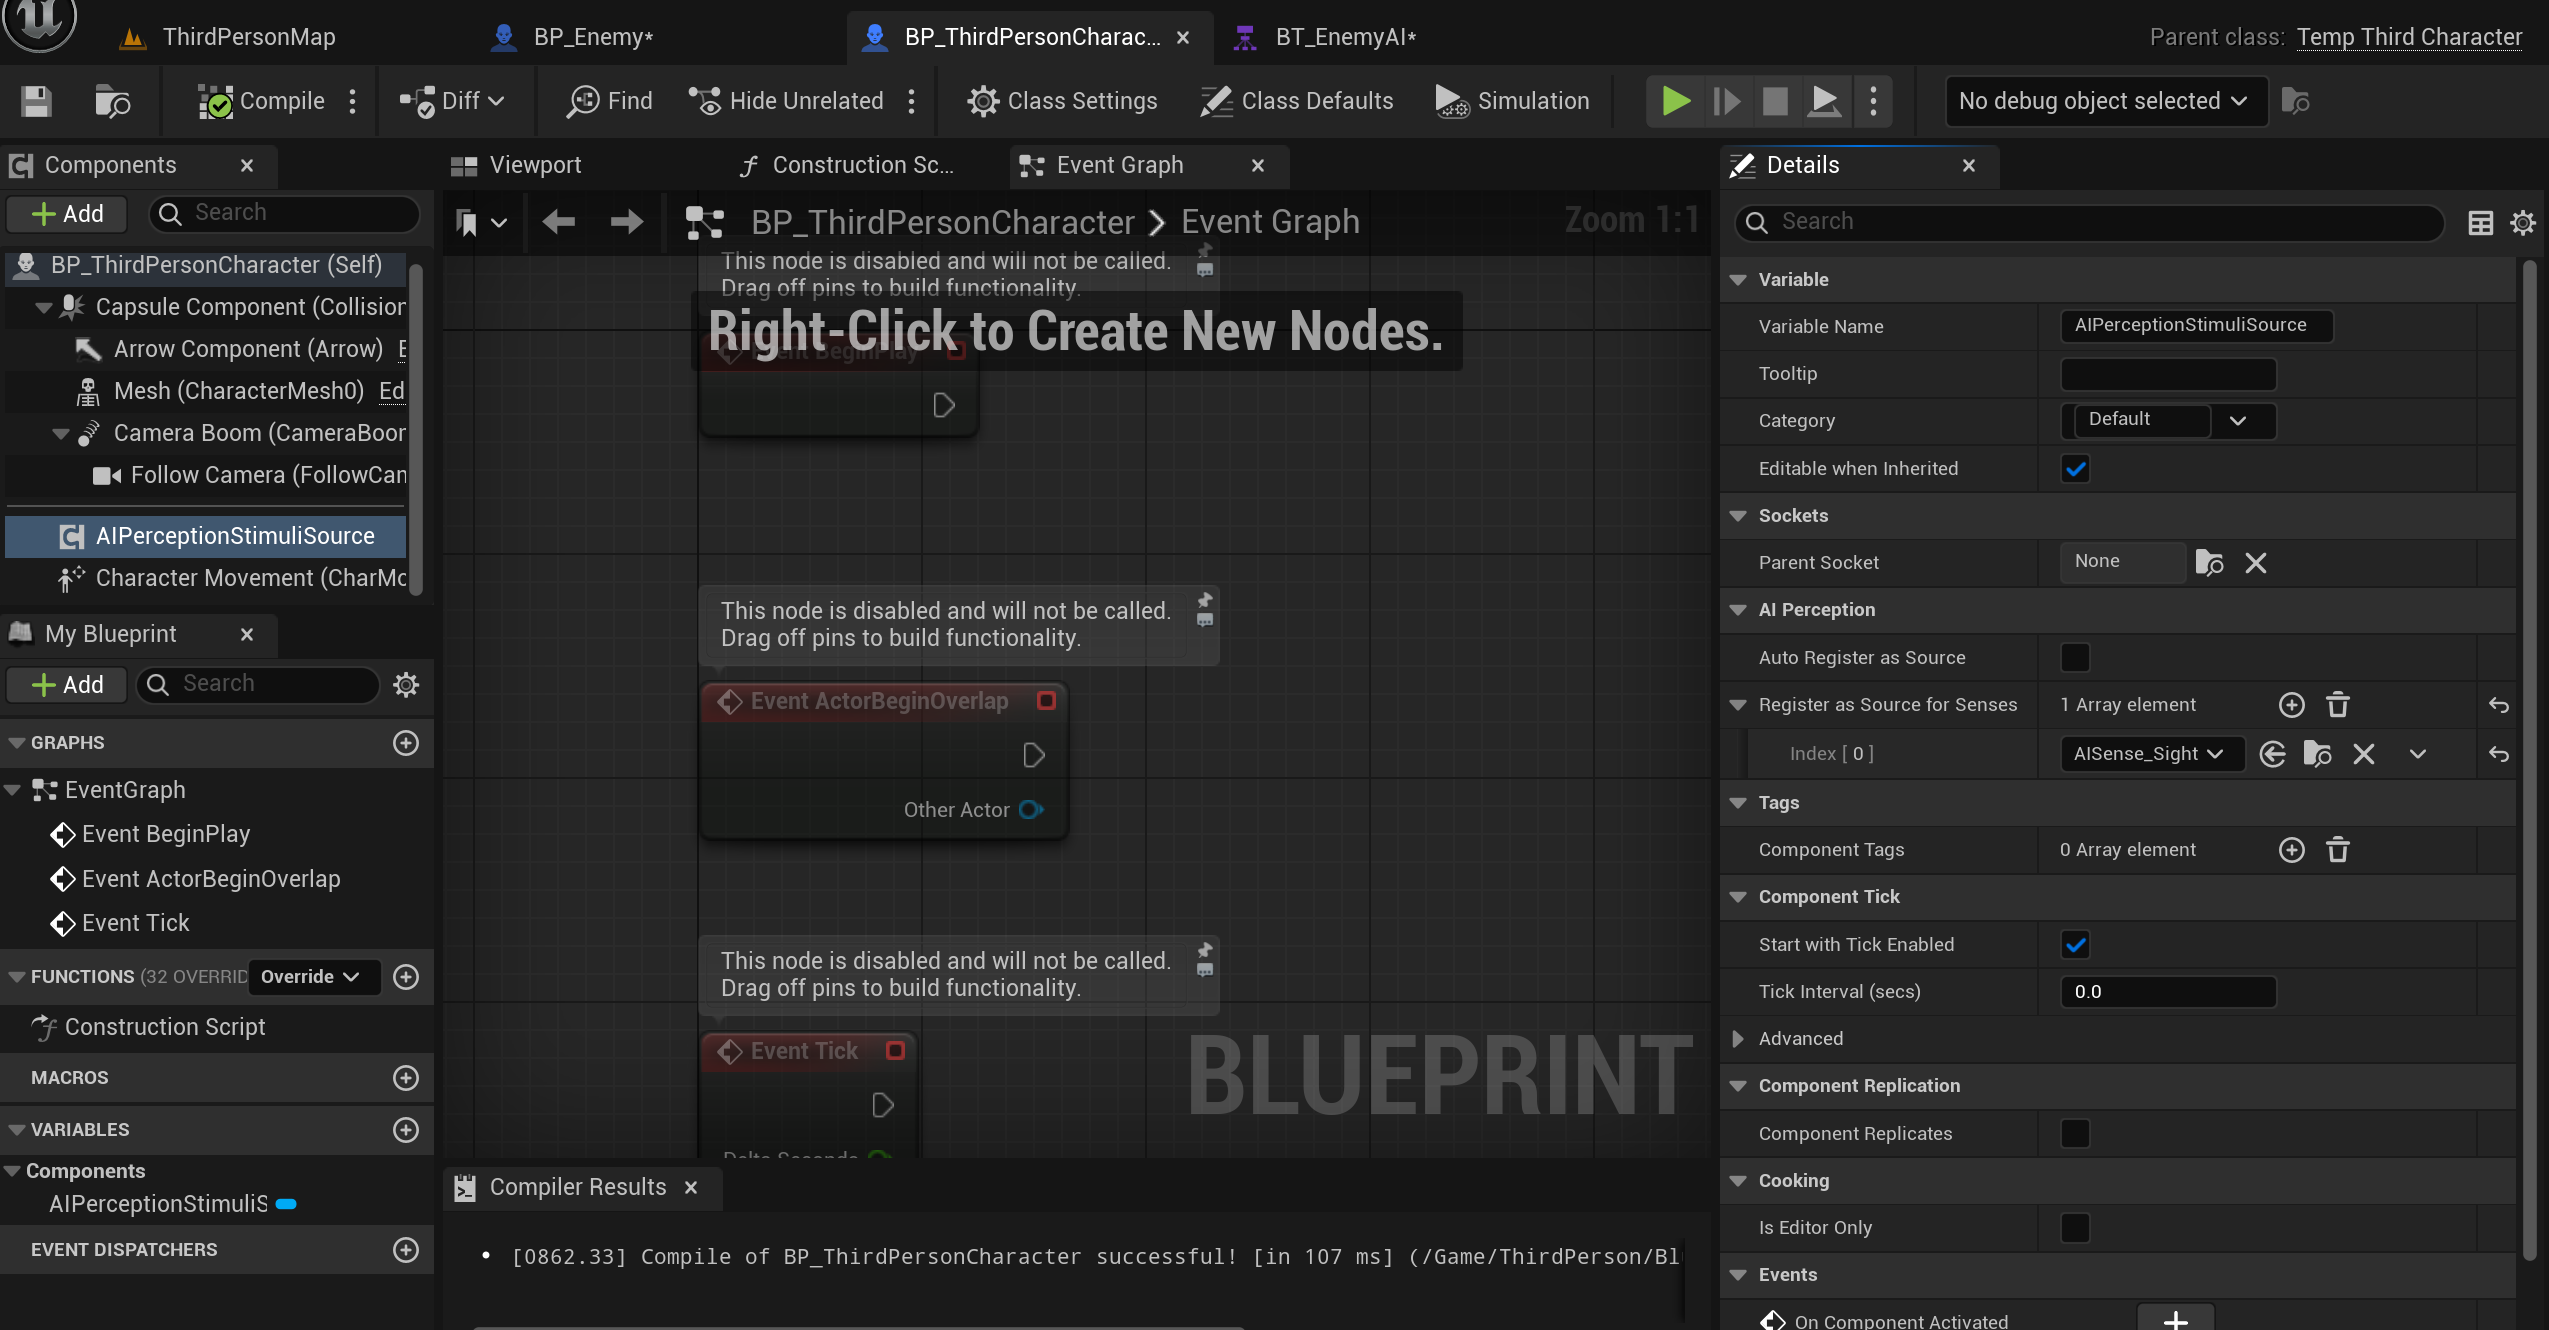The height and width of the screenshot is (1330, 2549).
Task: Add a new function
Action: click(x=406, y=977)
